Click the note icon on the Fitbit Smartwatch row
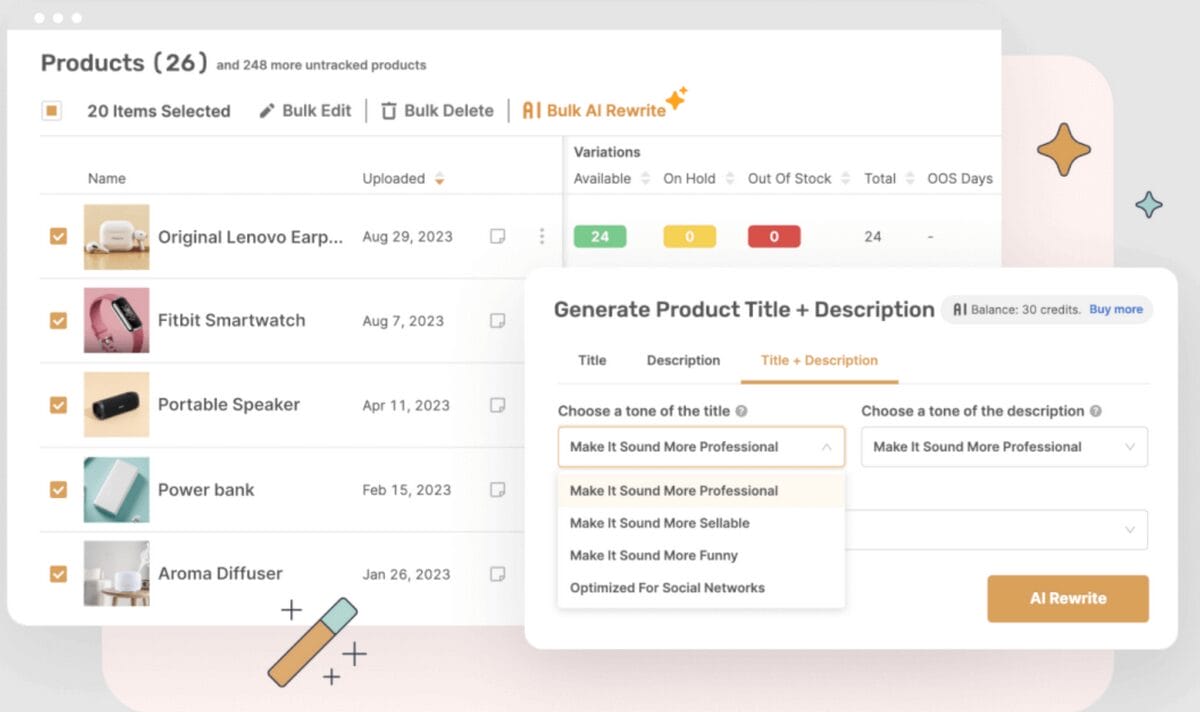This screenshot has height=712, width=1200. point(497,320)
